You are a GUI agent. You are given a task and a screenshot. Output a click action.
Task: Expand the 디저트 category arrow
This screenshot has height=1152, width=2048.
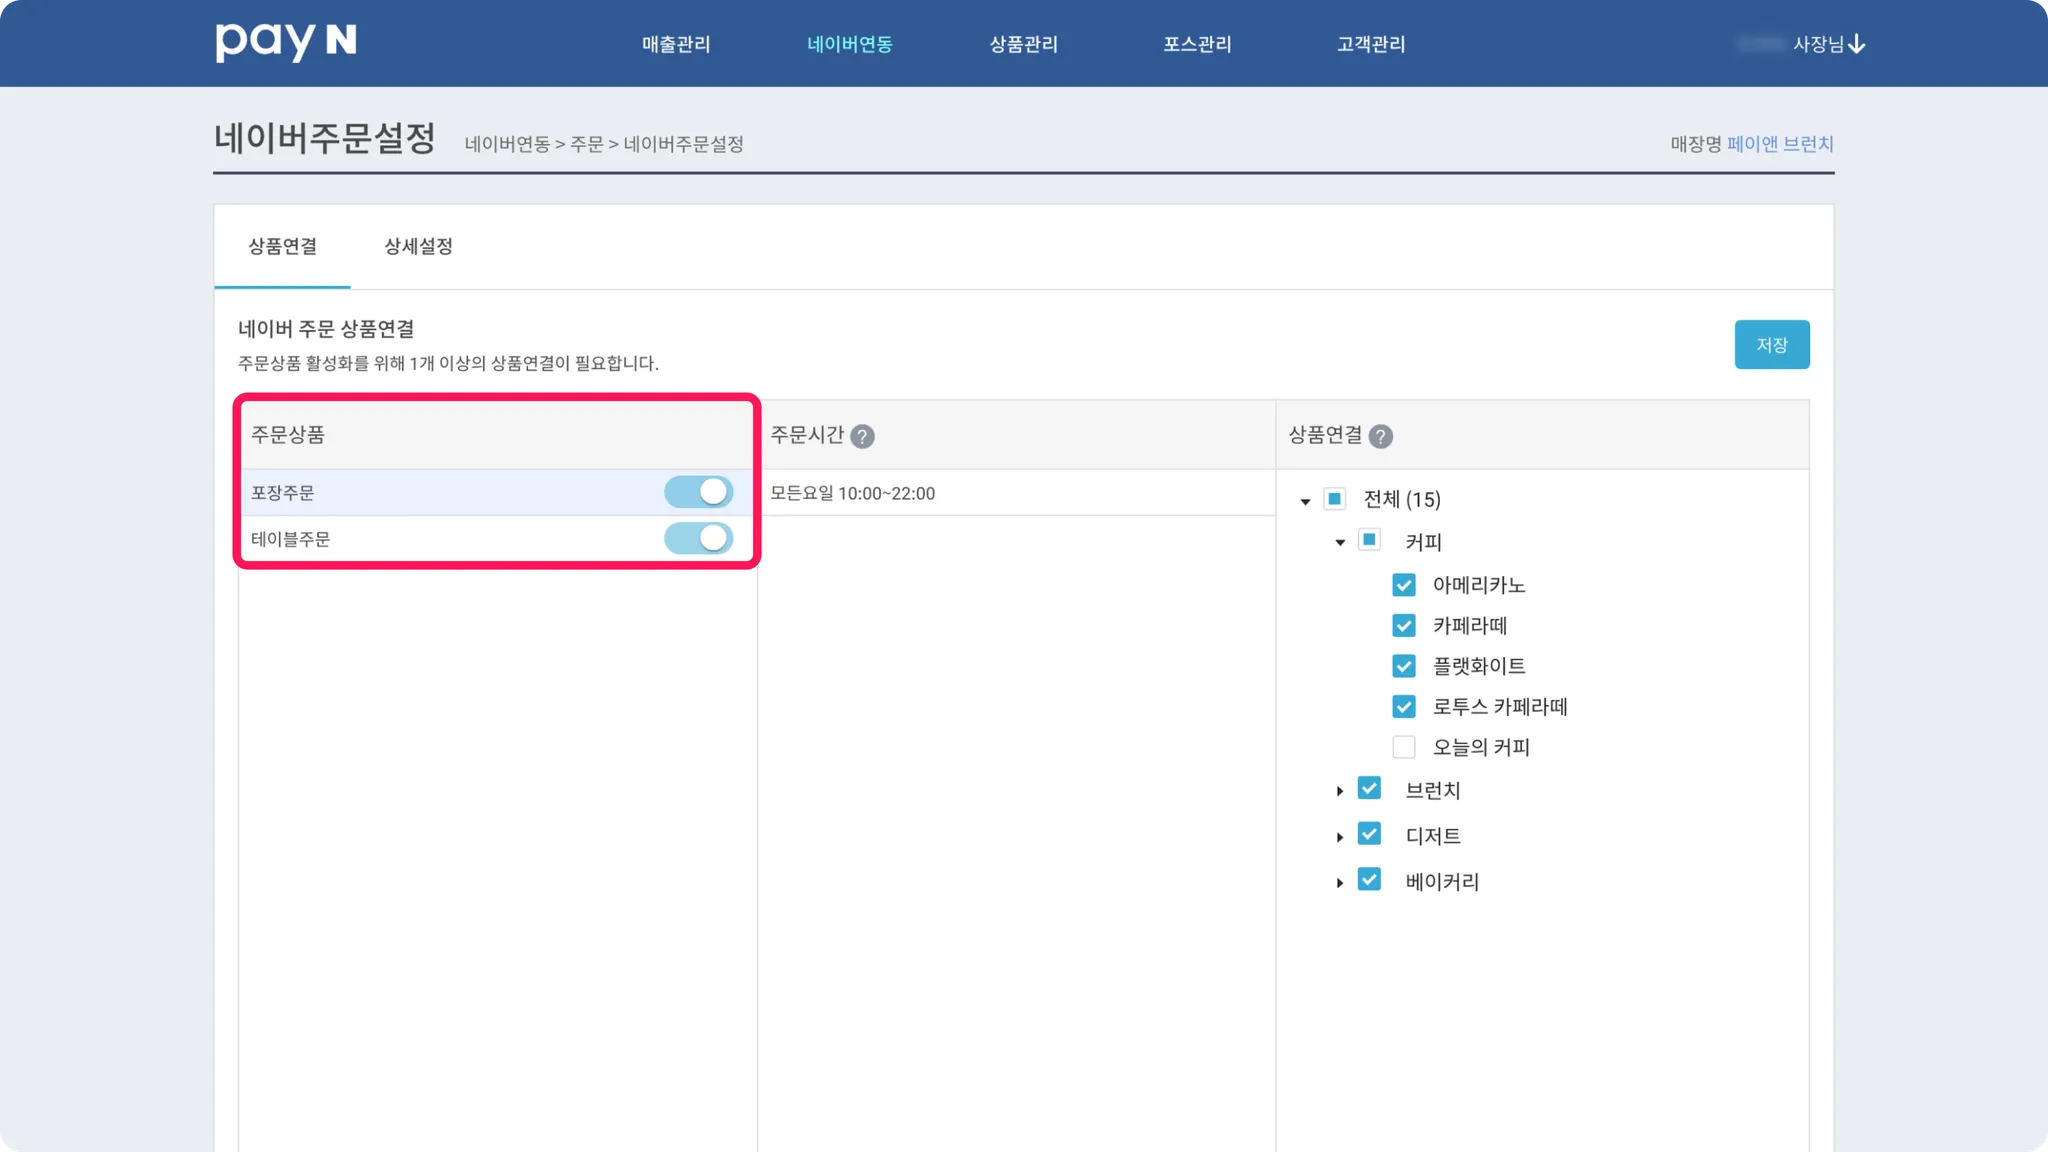1340,837
